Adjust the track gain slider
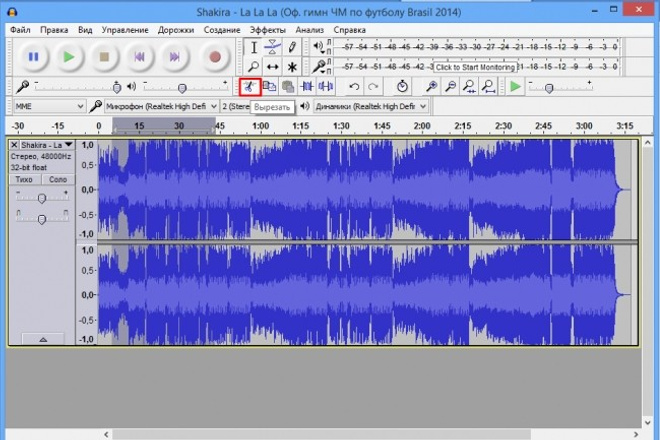 [x=41, y=198]
